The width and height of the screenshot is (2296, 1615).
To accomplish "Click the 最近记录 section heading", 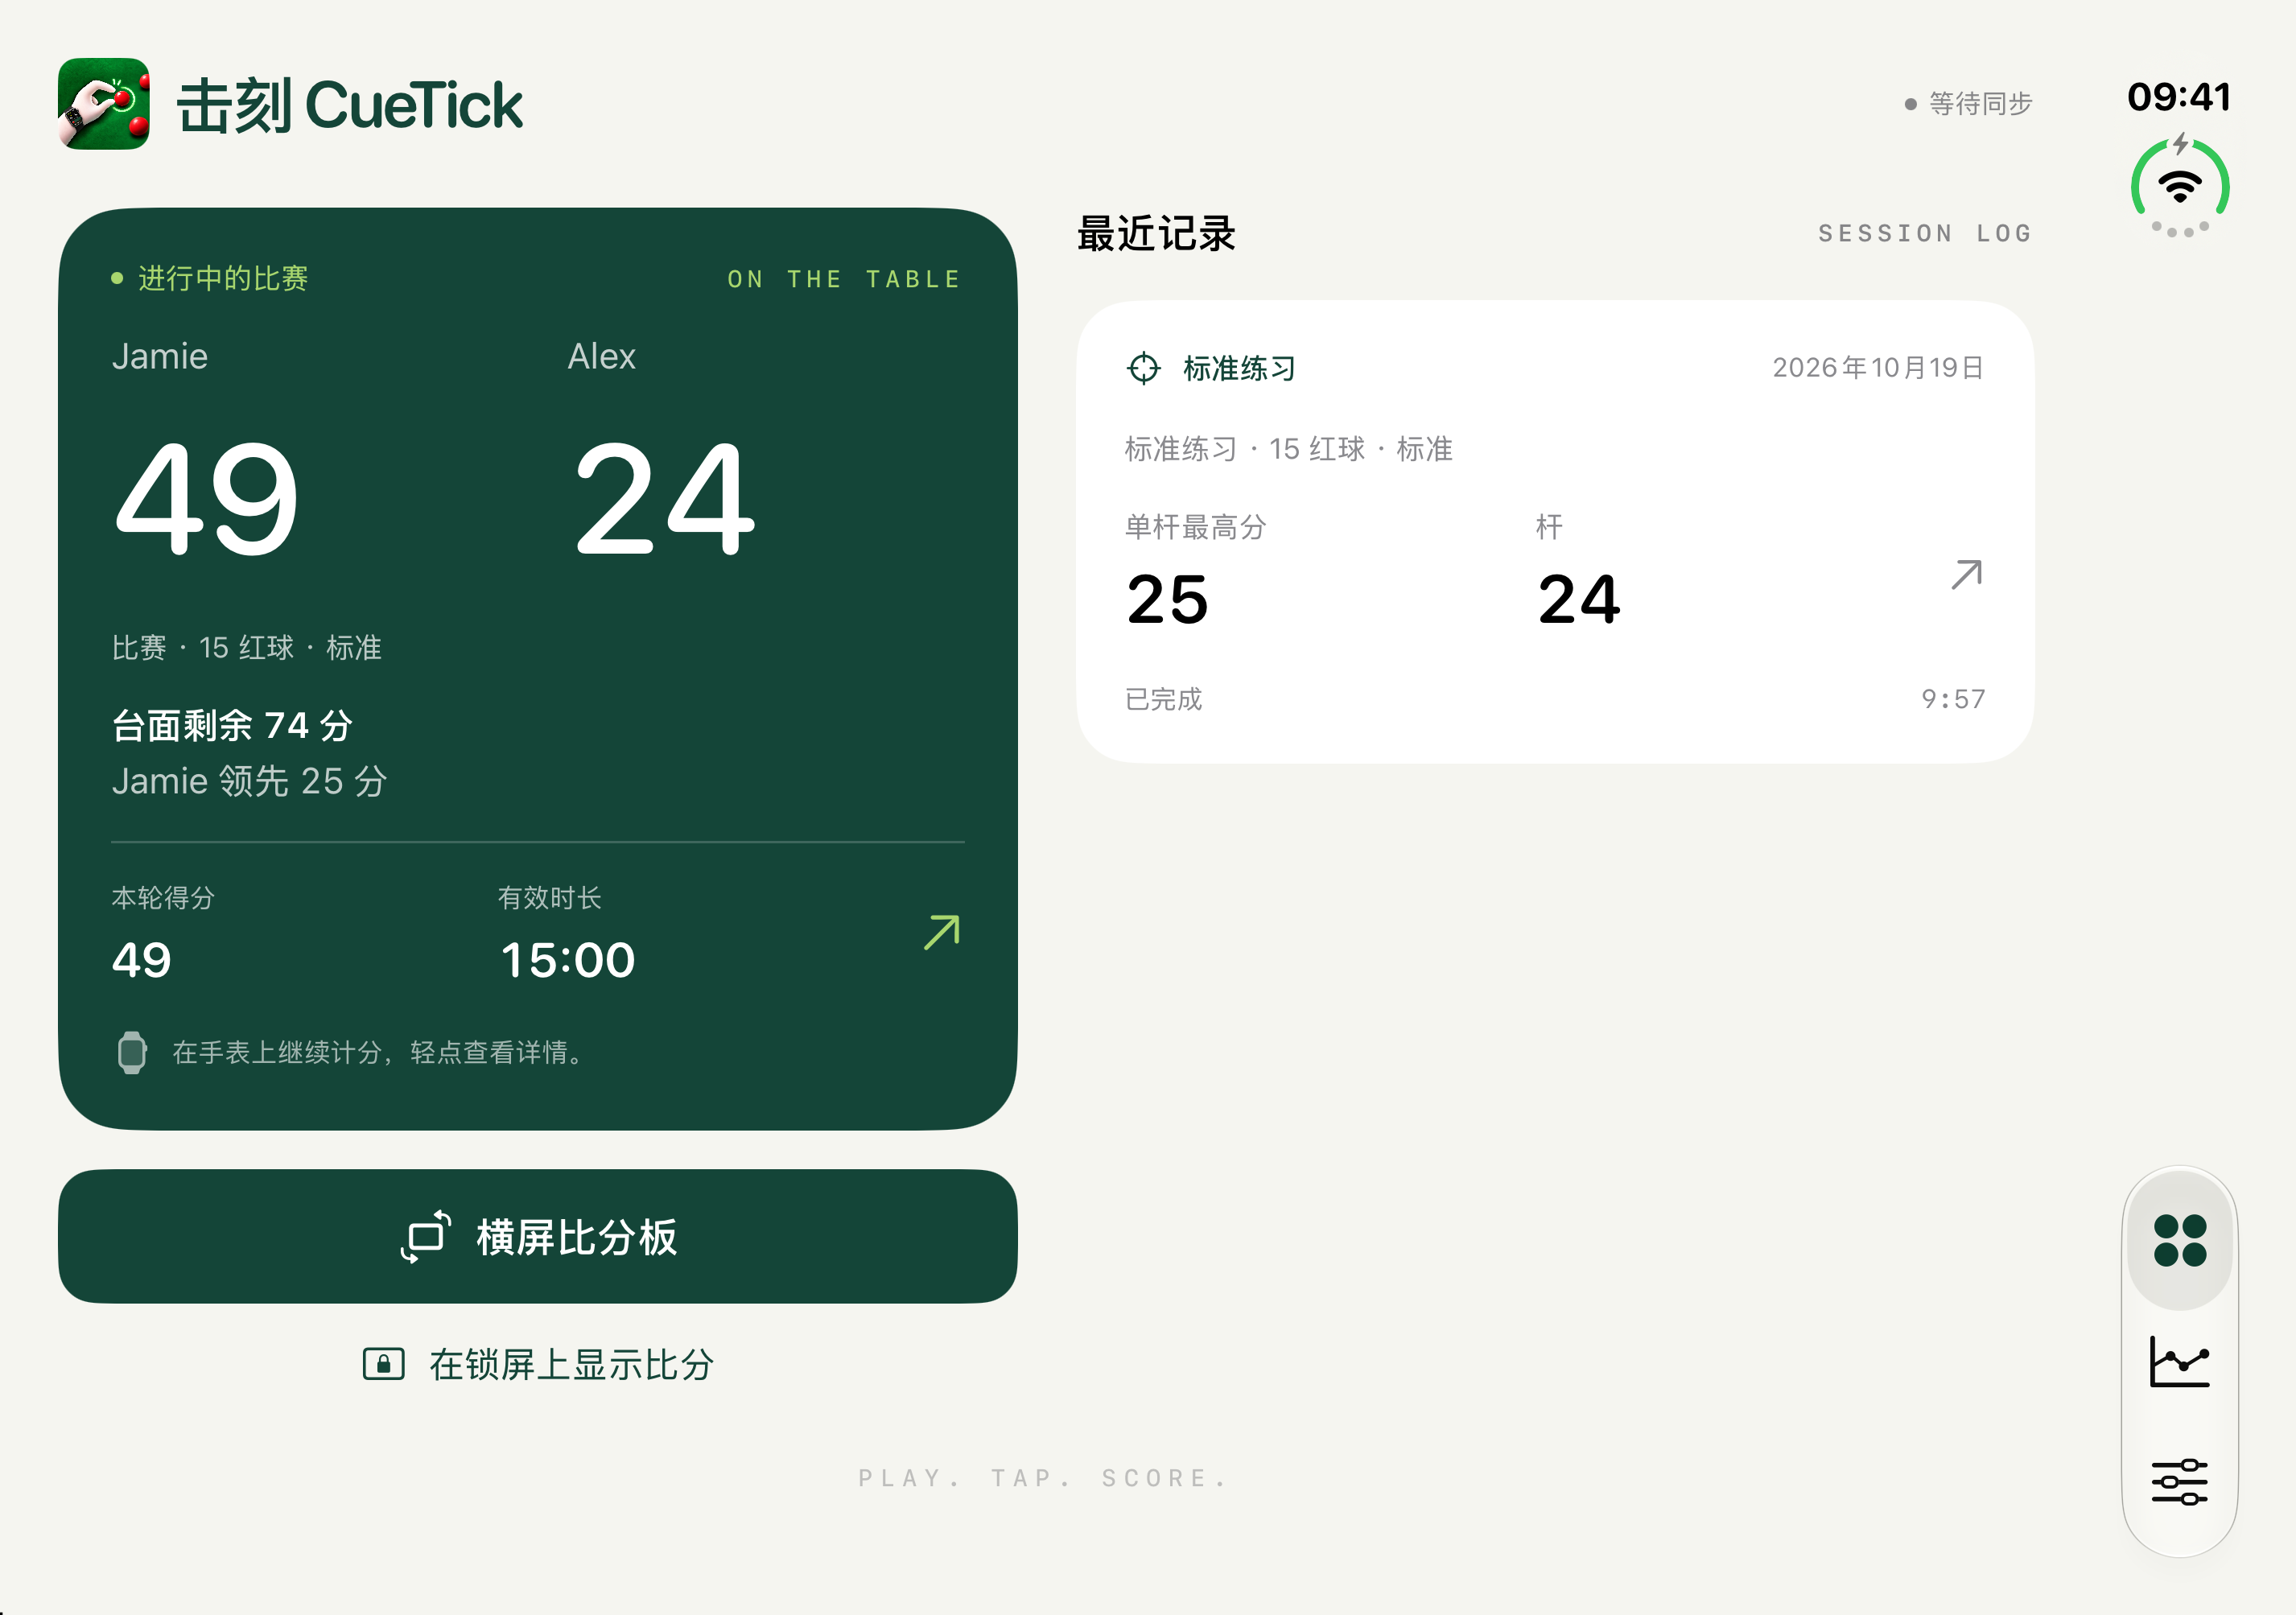I will pyautogui.click(x=1157, y=233).
